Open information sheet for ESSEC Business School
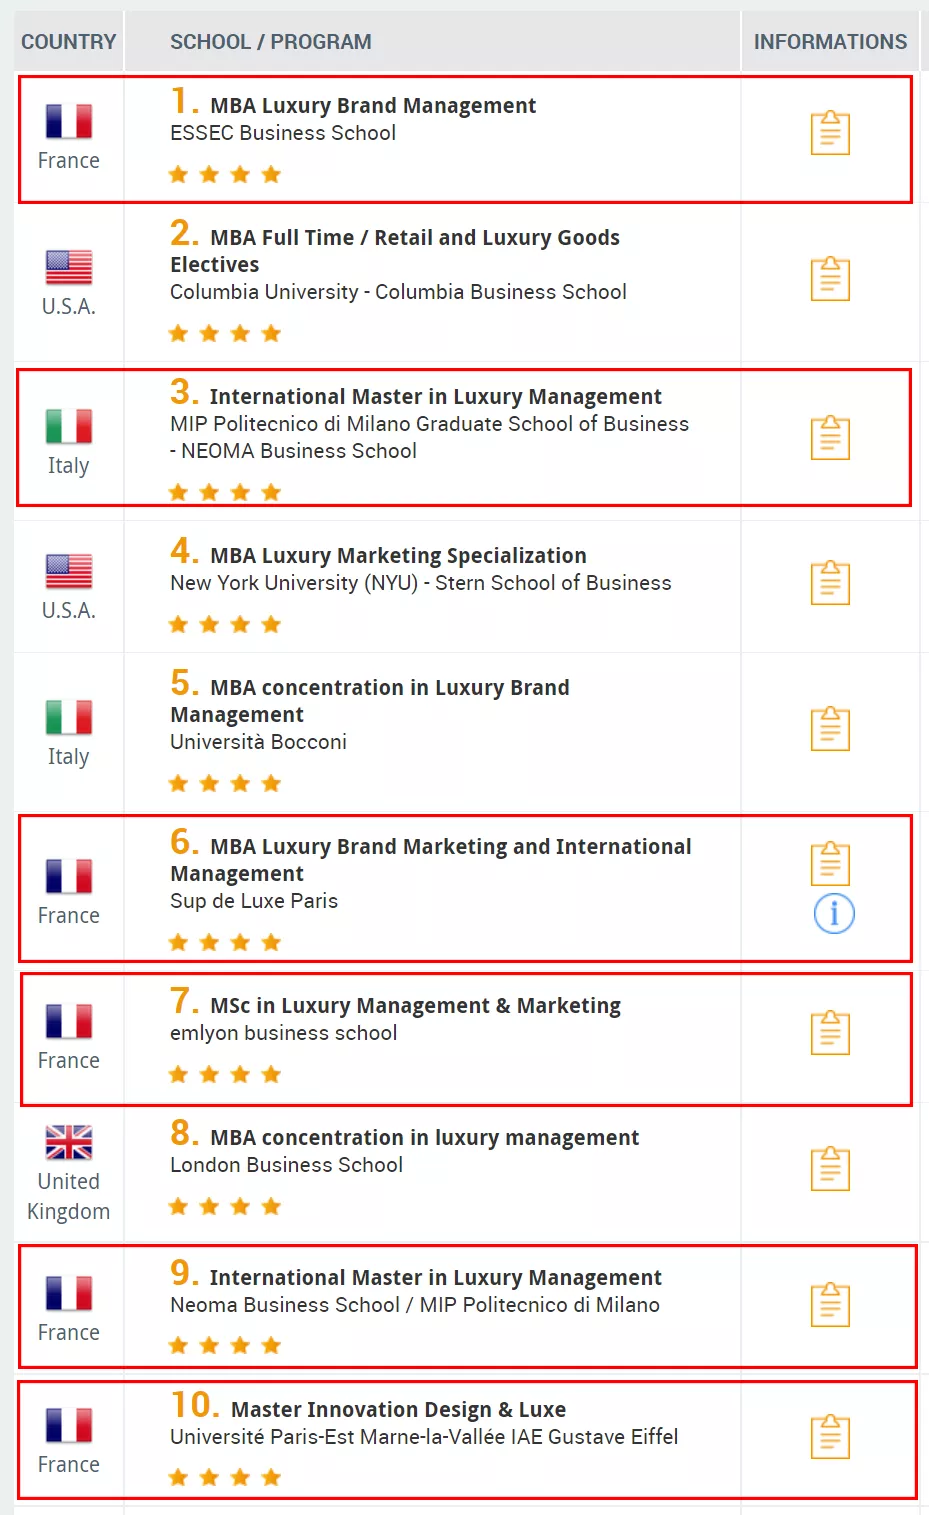929x1515 pixels. [830, 133]
